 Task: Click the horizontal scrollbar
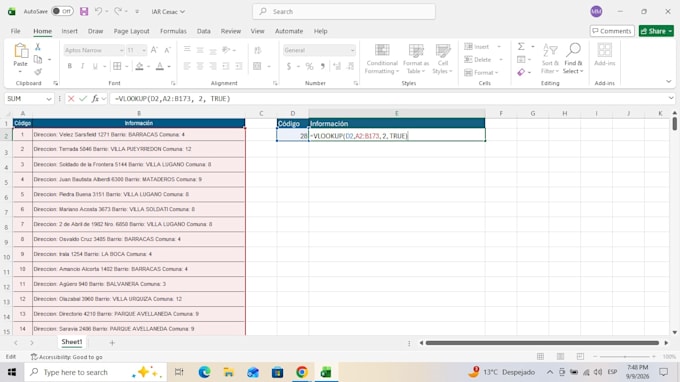(x=542, y=343)
